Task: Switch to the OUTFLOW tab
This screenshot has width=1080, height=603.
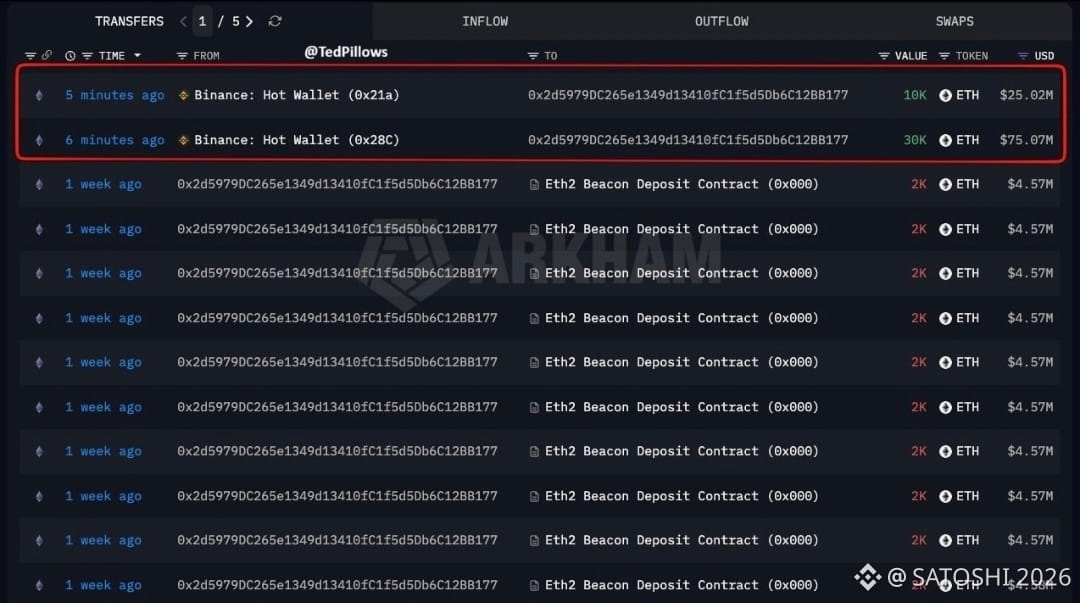Action: pyautogui.click(x=721, y=21)
